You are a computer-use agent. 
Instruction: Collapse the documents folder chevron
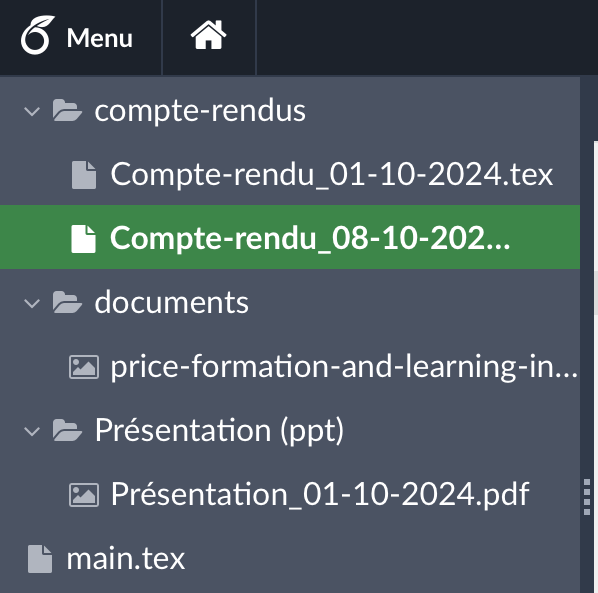pos(32,304)
